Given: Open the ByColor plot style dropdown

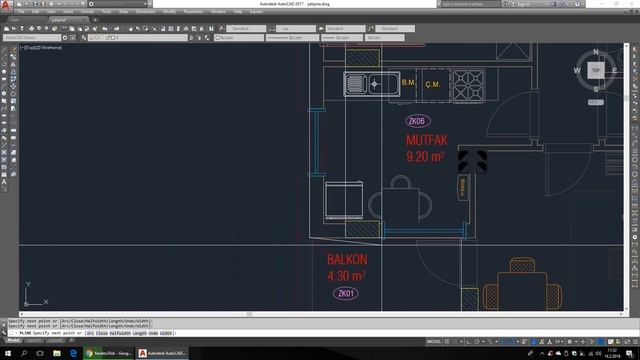Looking at the screenshot, I should point(384,38).
